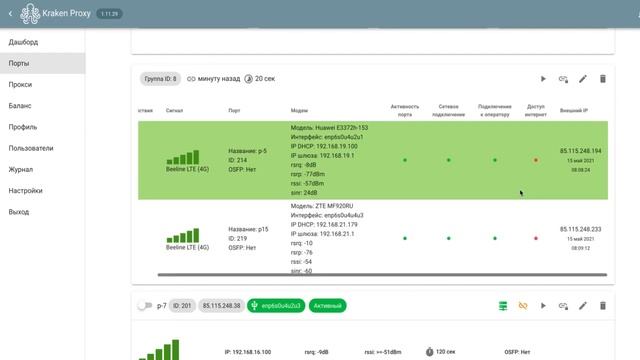
Task: Go to the Баланс page
Action: point(20,106)
